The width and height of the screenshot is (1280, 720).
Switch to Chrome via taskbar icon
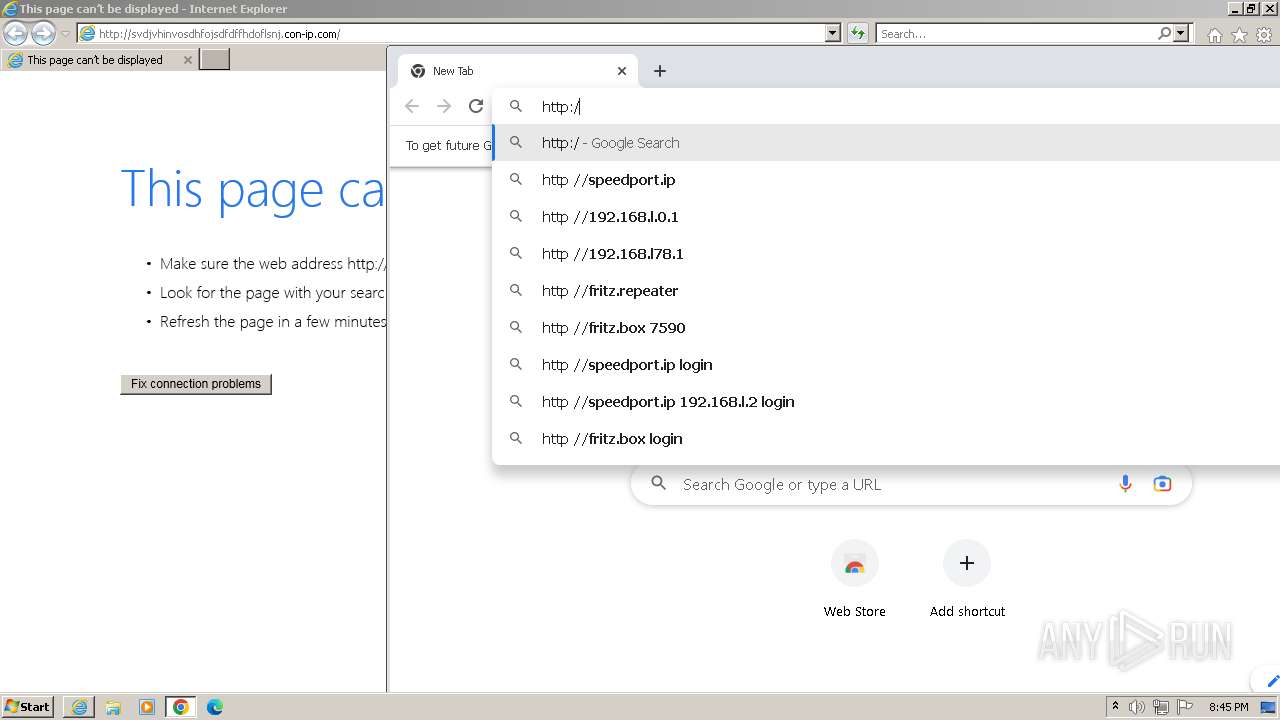coord(181,707)
